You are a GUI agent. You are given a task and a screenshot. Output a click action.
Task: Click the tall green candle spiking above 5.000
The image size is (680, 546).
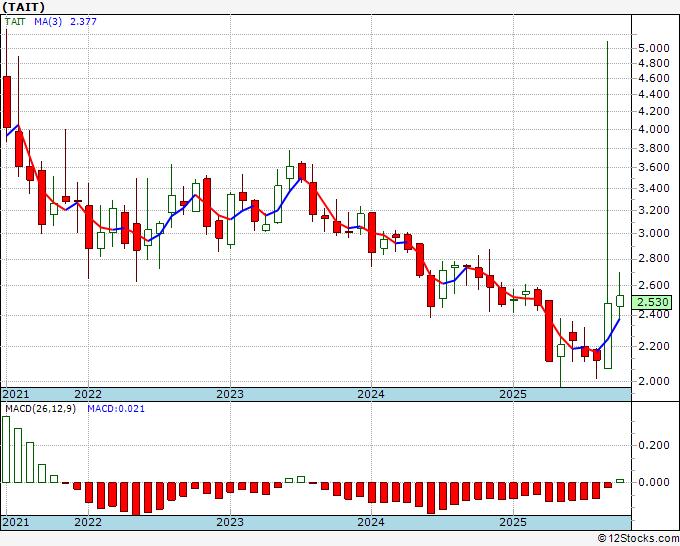click(608, 336)
